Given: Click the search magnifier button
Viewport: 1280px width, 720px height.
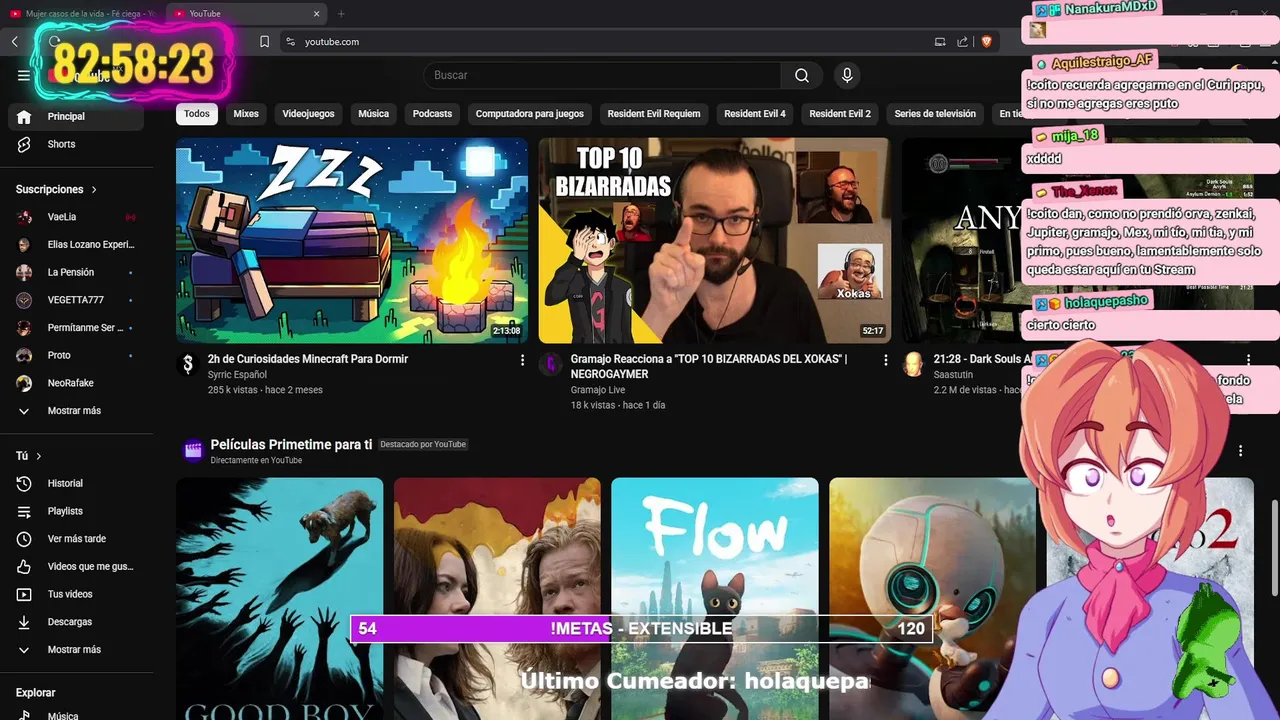Looking at the screenshot, I should [802, 75].
